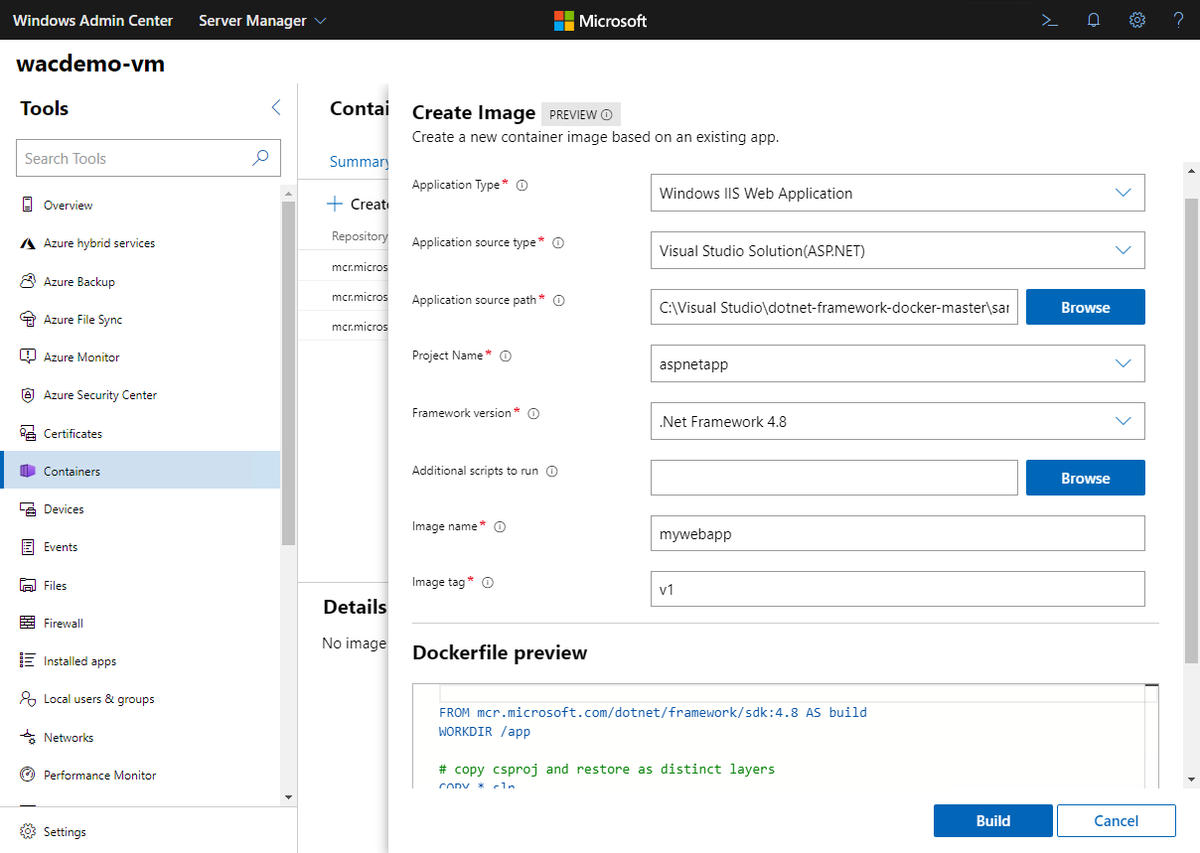Click info icon next to Application Type
The height and width of the screenshot is (853, 1200).
(x=522, y=185)
